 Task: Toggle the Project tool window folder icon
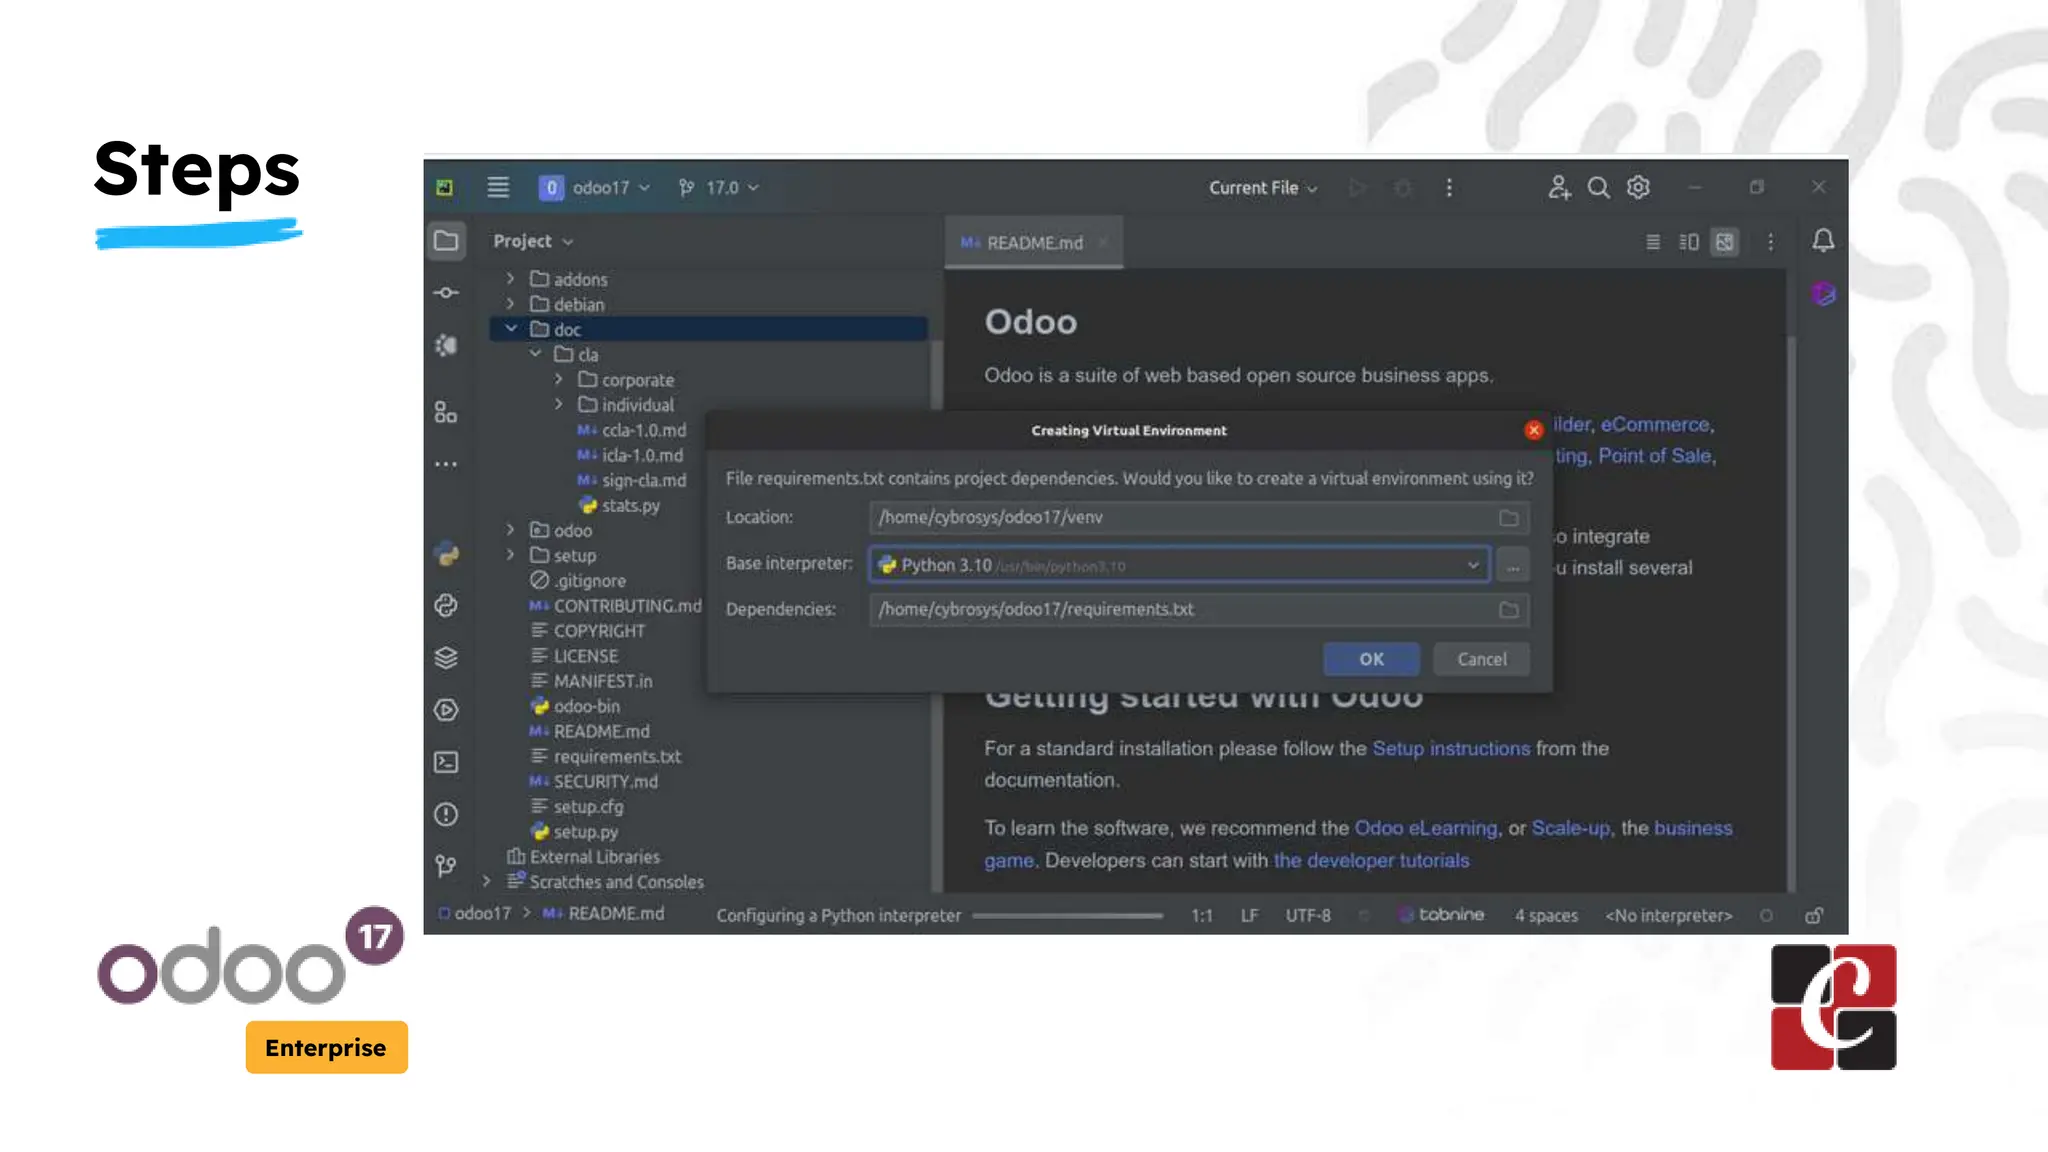pyautogui.click(x=446, y=241)
